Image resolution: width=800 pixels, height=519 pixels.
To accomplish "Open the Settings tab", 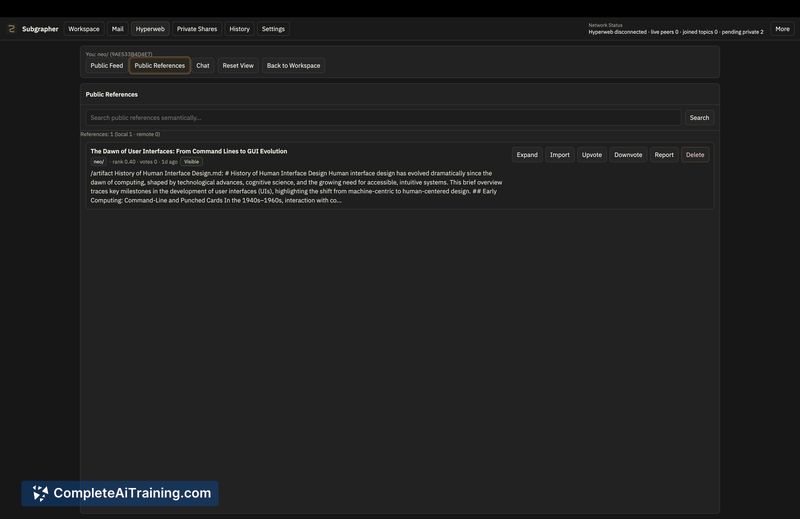I will point(273,29).
